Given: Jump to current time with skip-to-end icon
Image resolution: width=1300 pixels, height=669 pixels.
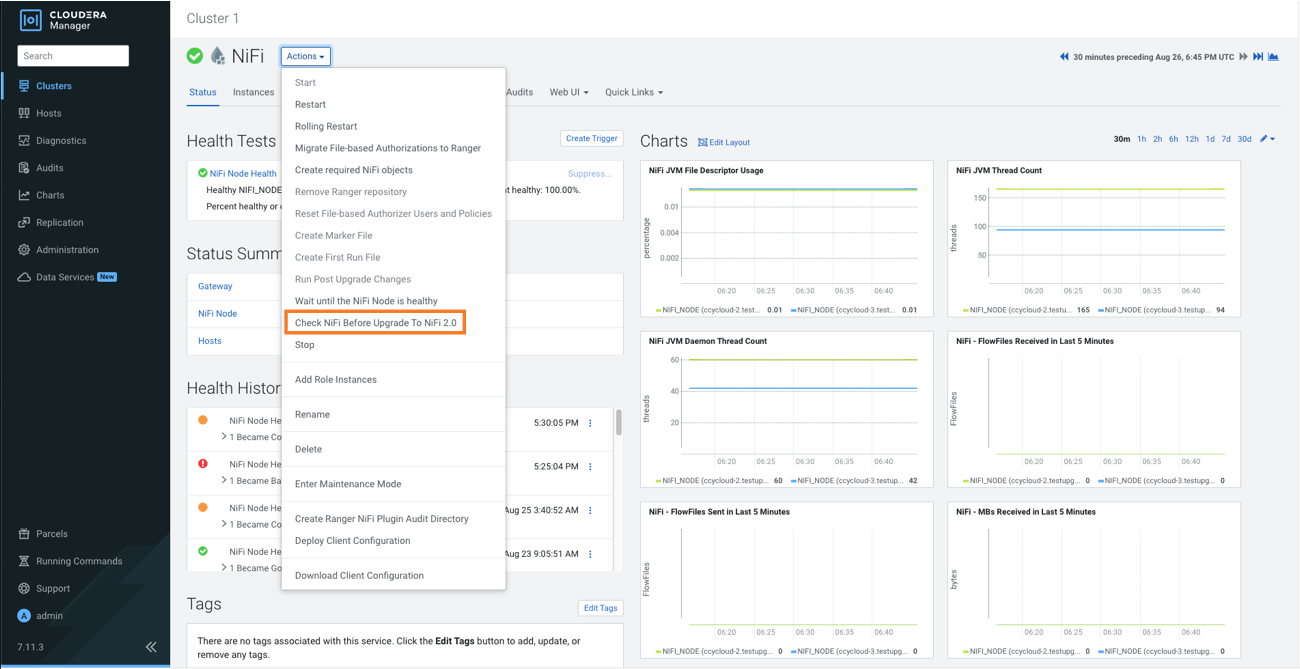Looking at the screenshot, I should (x=1258, y=57).
